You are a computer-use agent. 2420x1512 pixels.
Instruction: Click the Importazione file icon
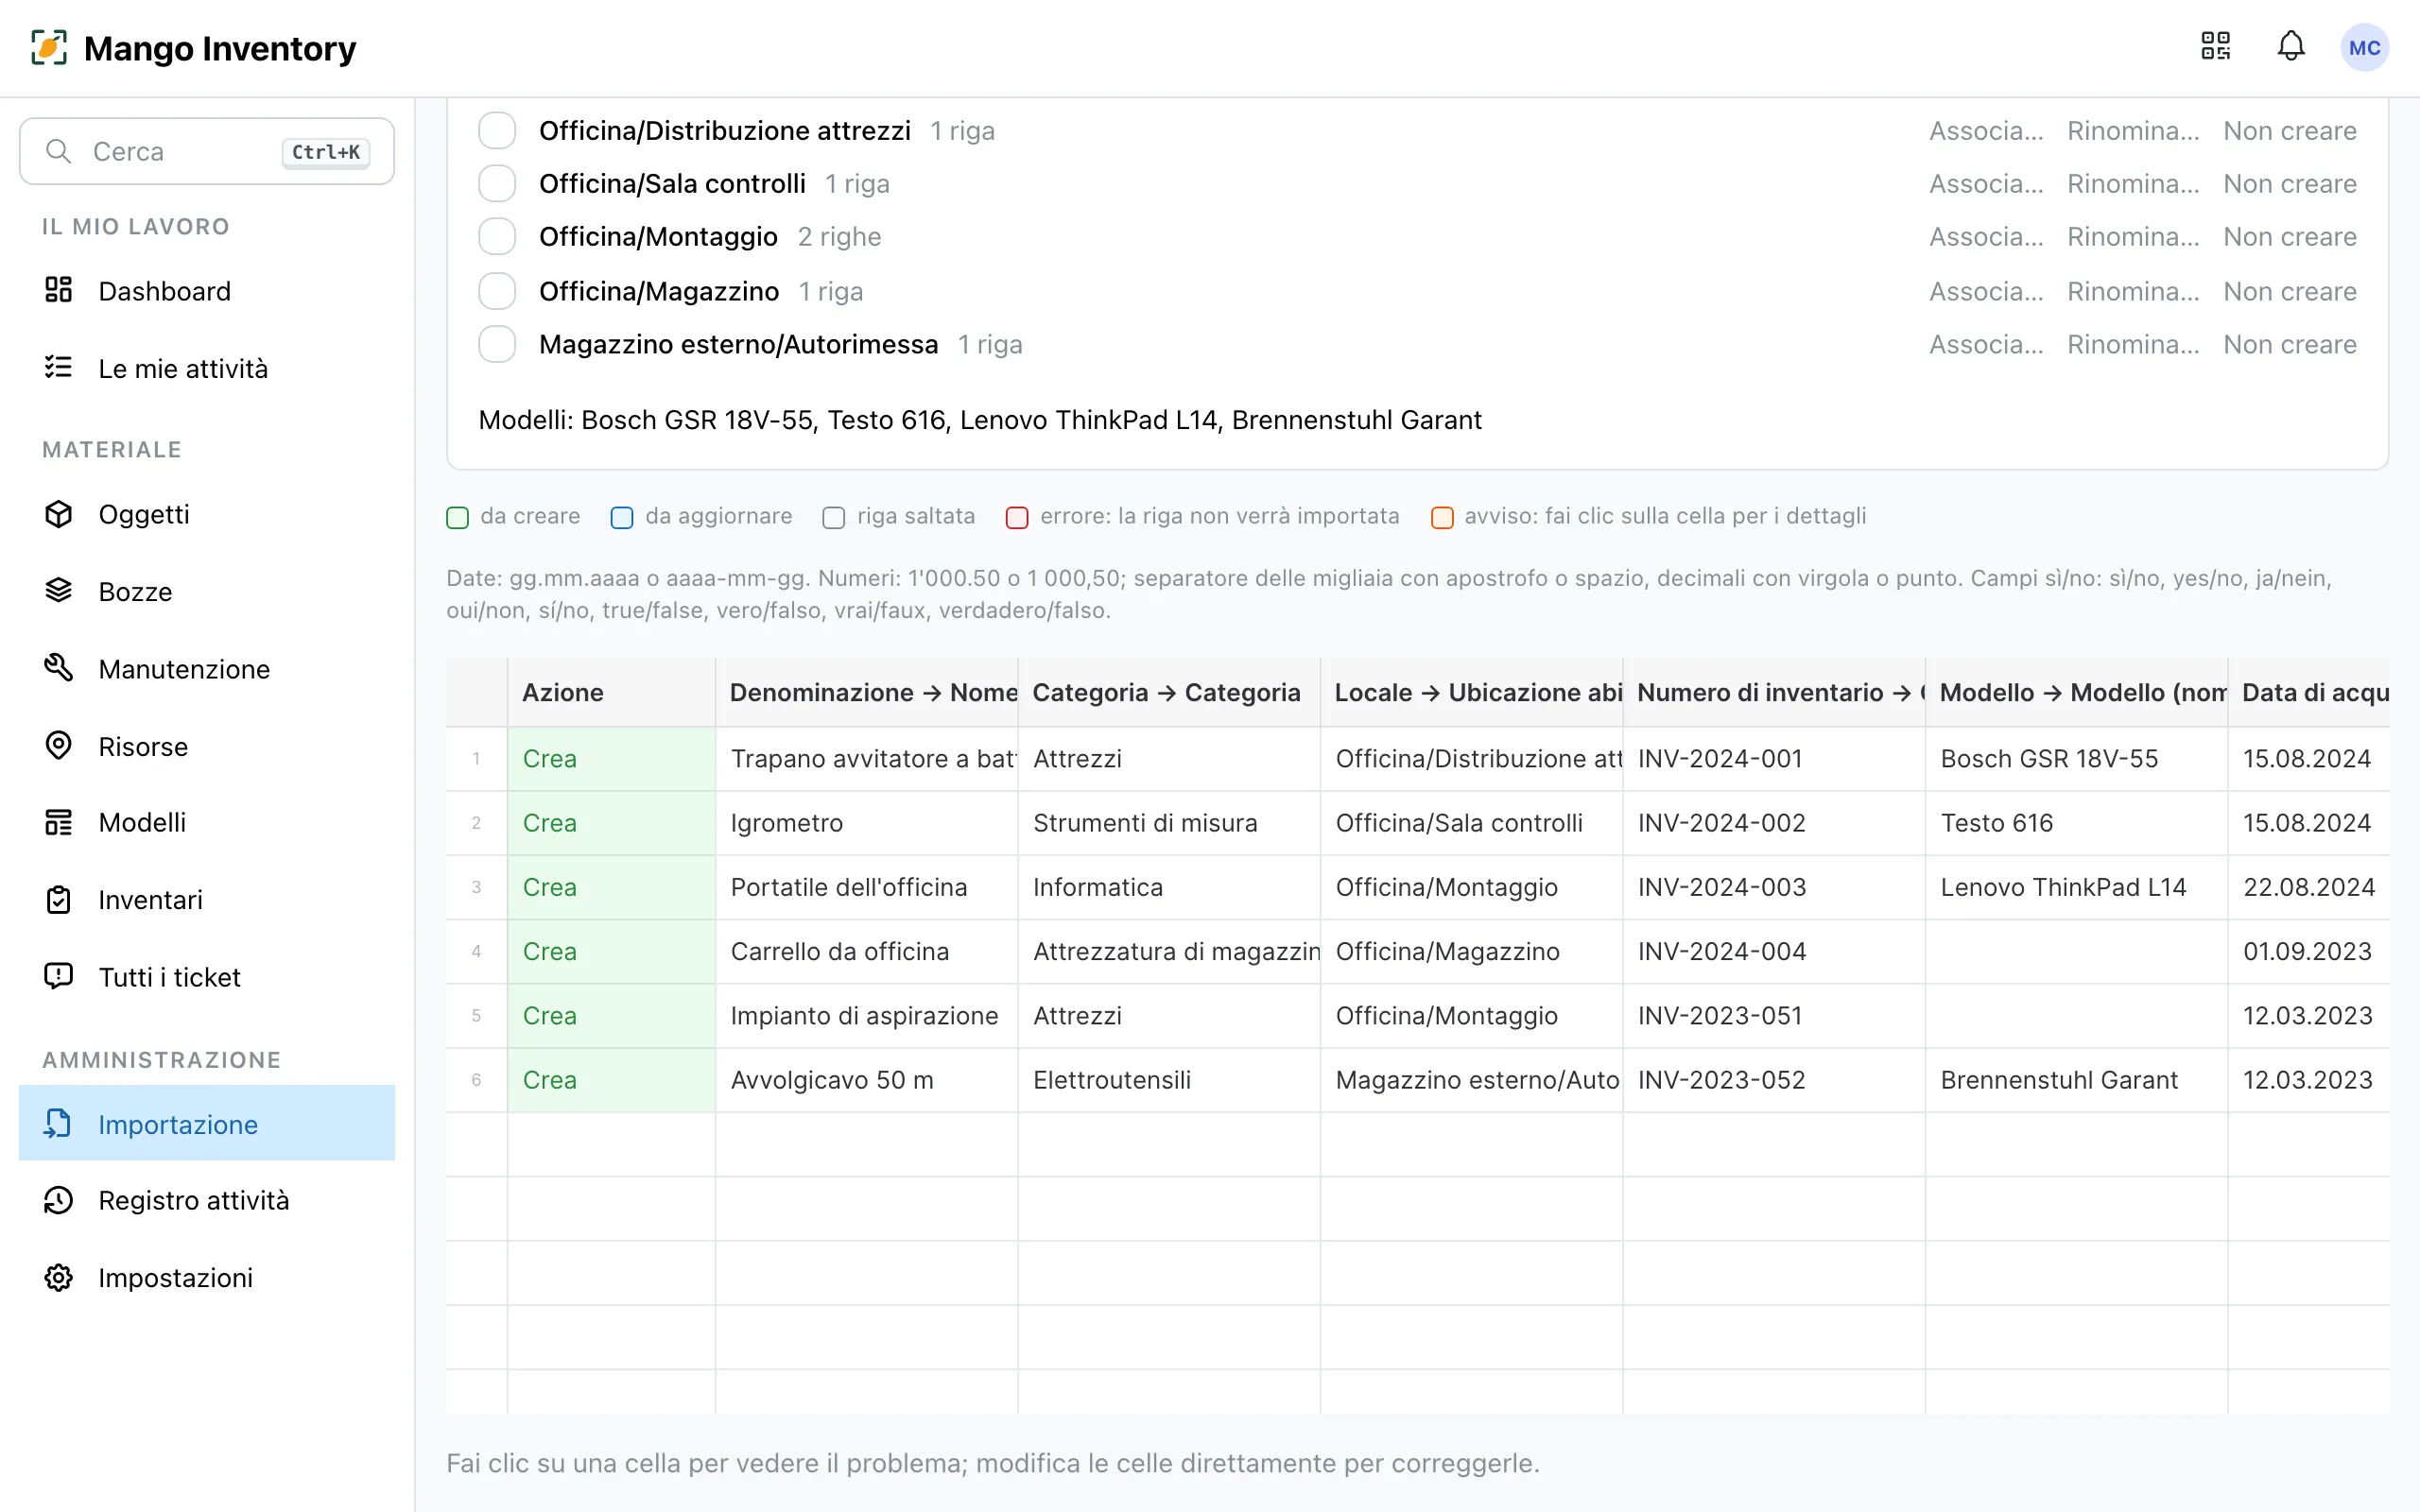(59, 1124)
